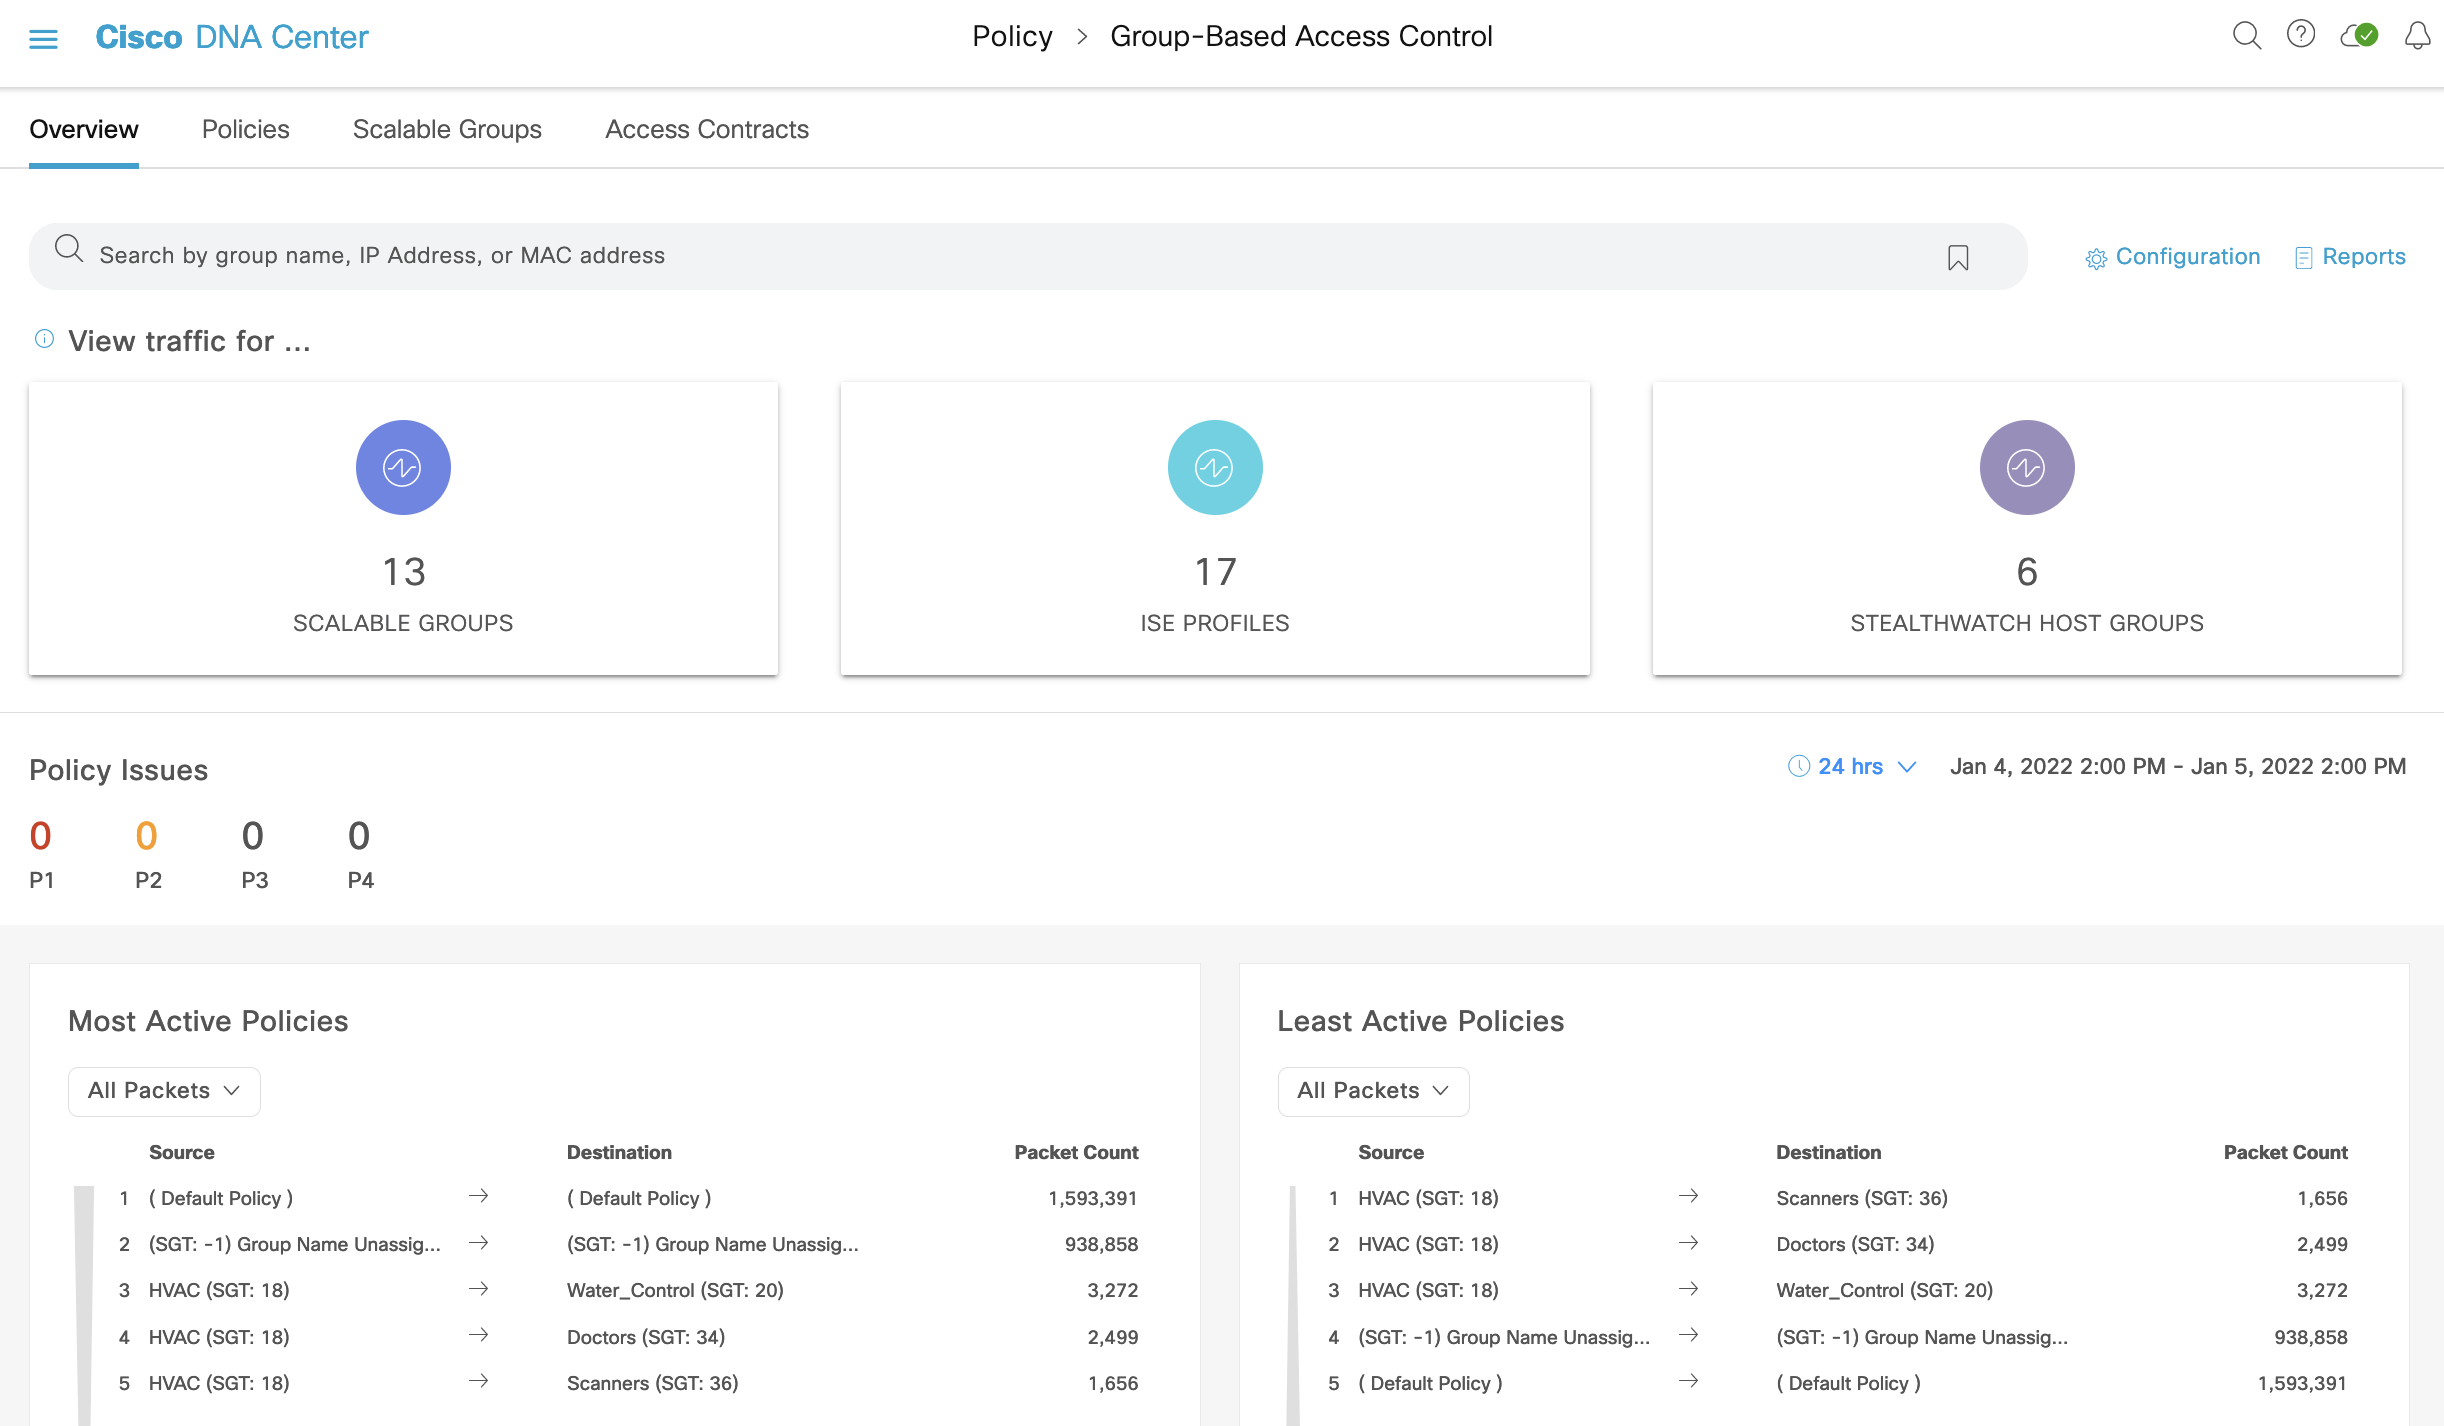This screenshot has width=2444, height=1426.
Task: Click the cloud status icon
Action: point(2359,35)
